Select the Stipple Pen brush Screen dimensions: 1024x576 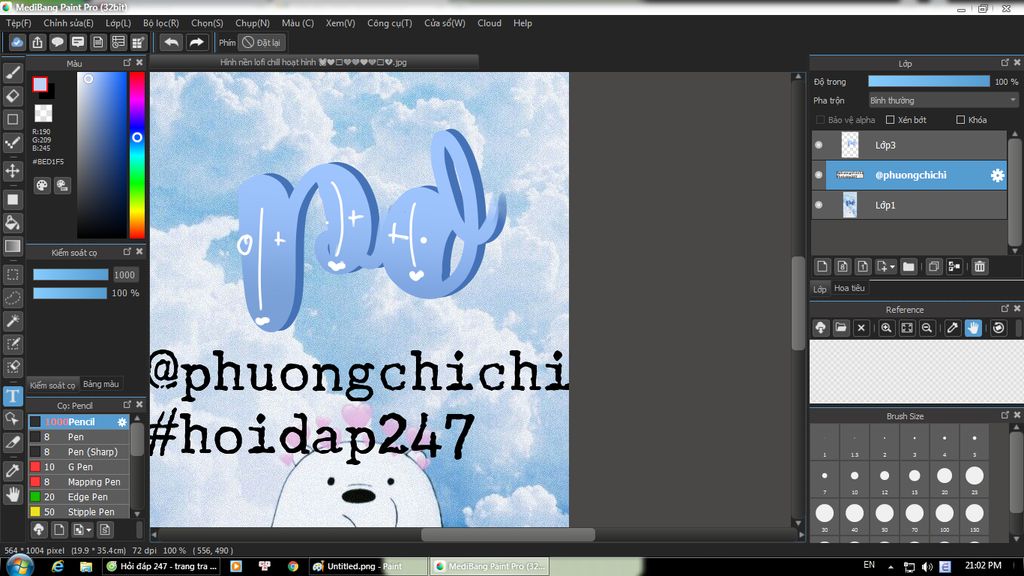(x=79, y=512)
